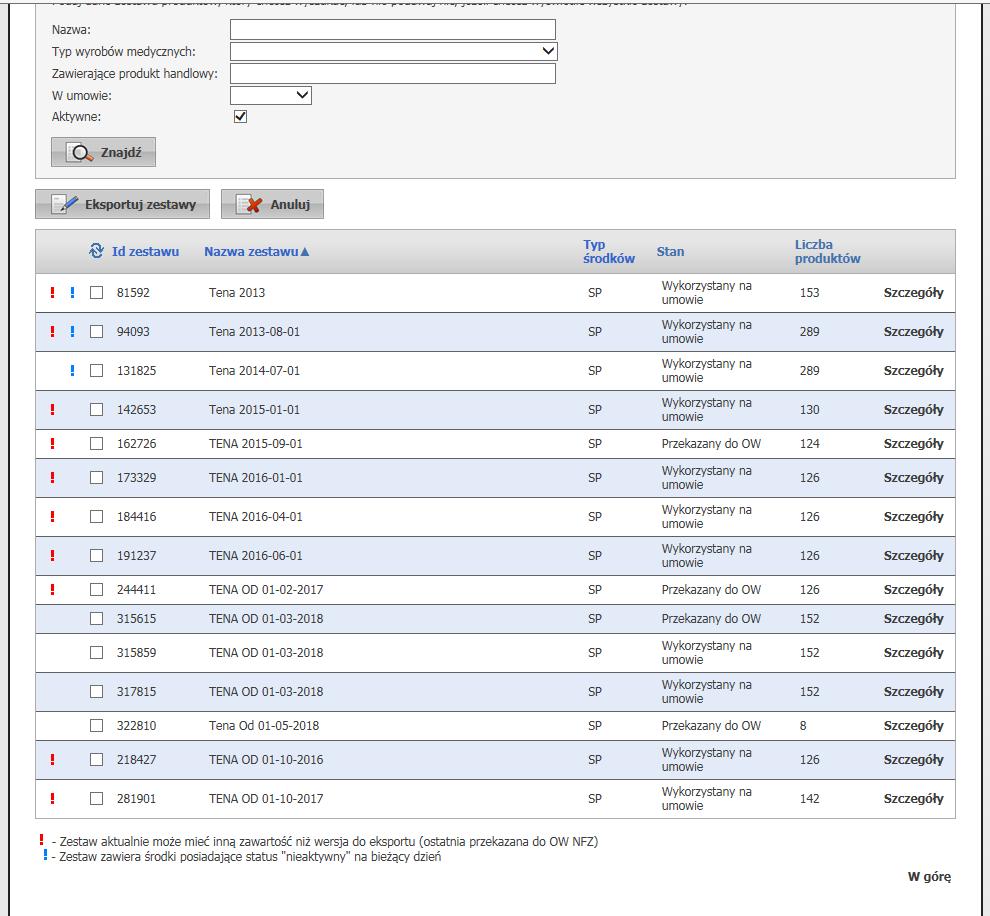Click set name TENA OD 01-10-2017

(266, 799)
